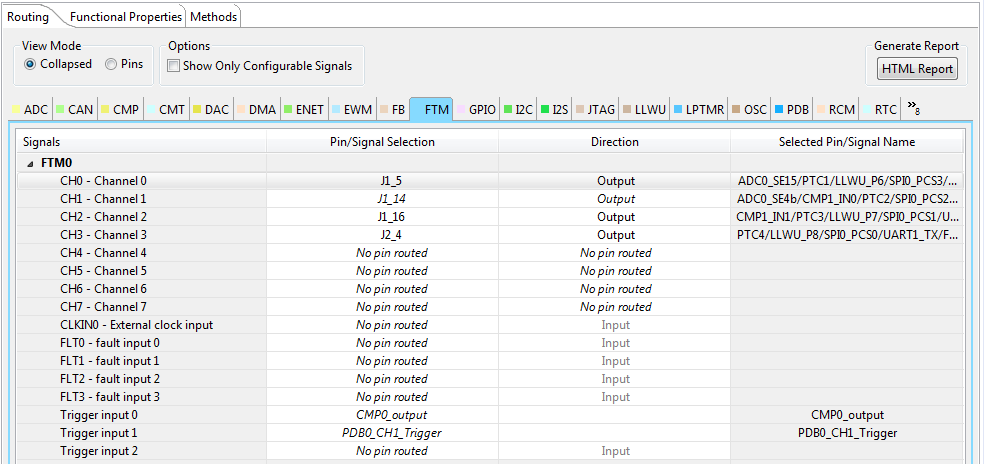This screenshot has width=984, height=464.
Task: Open the DAC peripheral tab
Action: tap(211, 109)
